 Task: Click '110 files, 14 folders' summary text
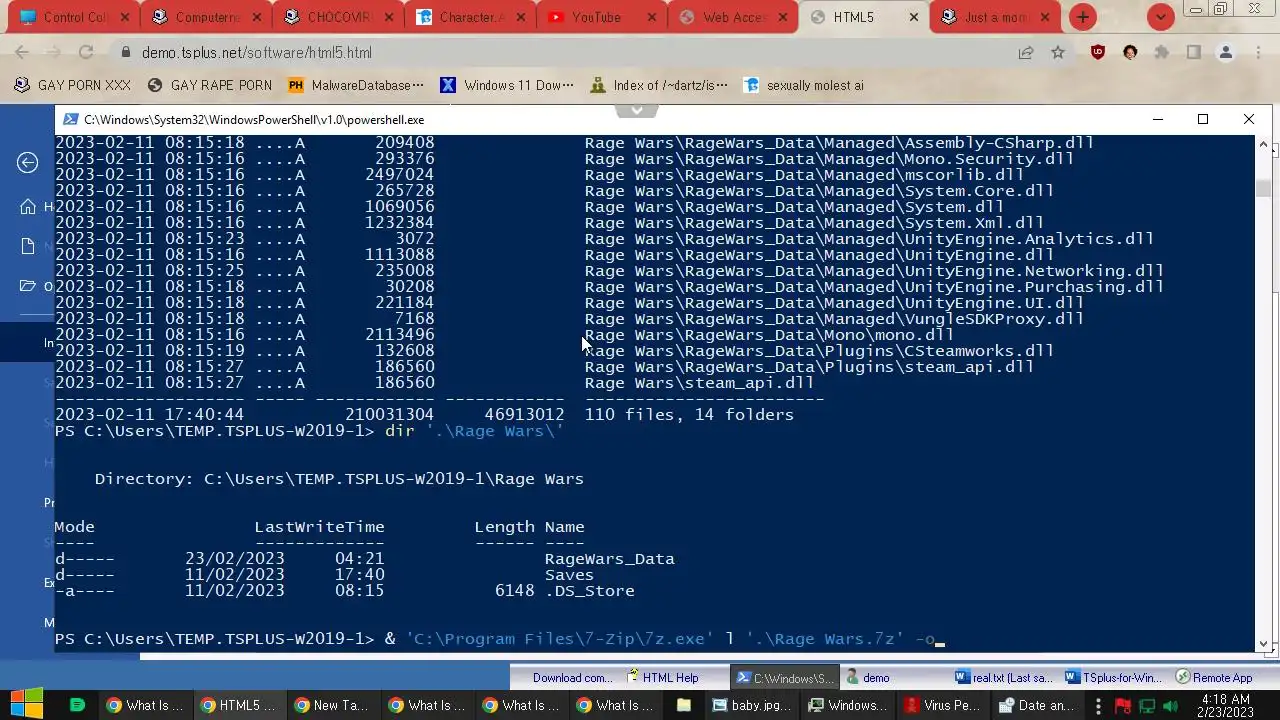coord(689,415)
